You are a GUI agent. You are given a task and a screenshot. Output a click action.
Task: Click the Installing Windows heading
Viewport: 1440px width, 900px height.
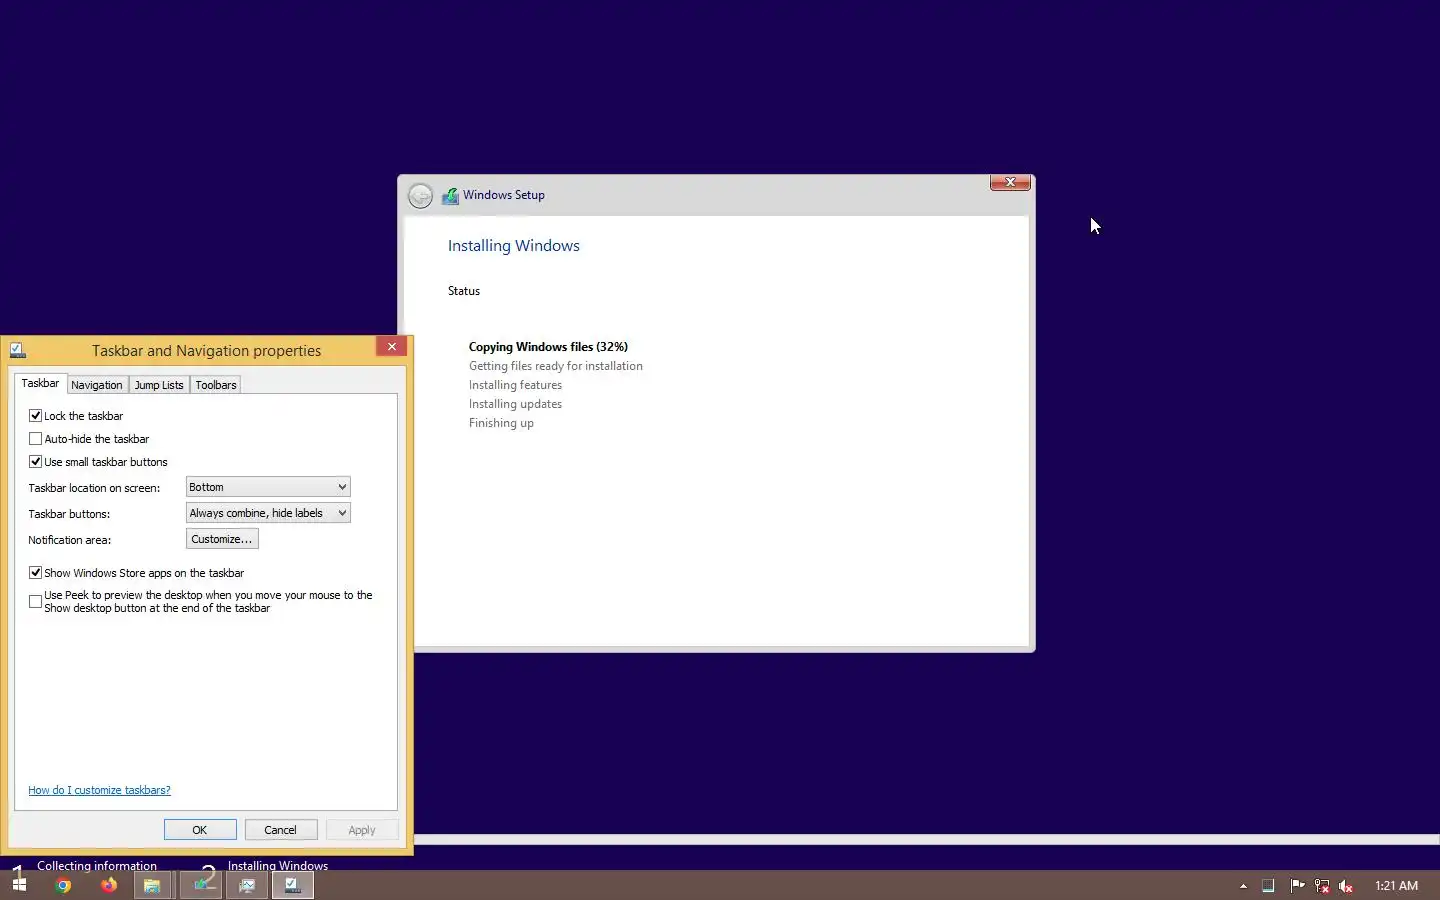[x=514, y=246]
